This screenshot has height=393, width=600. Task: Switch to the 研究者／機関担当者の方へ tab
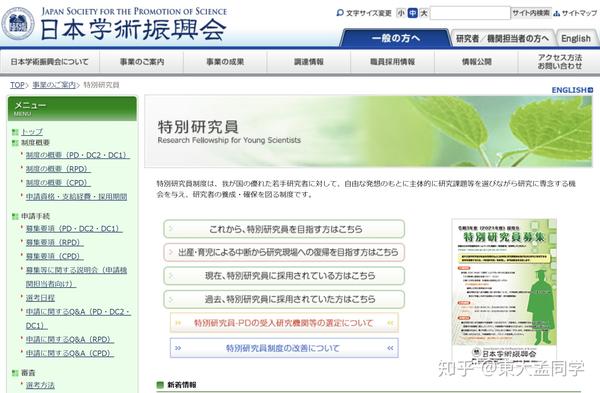tap(502, 38)
